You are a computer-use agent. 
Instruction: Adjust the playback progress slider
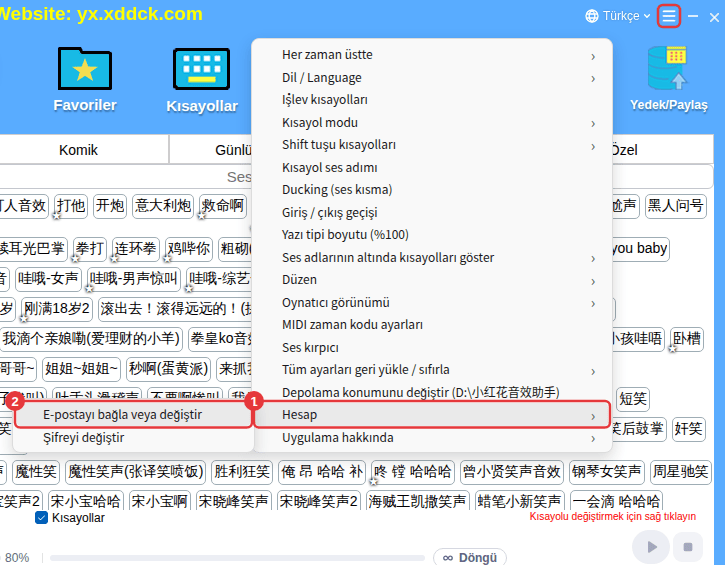(x=237, y=558)
